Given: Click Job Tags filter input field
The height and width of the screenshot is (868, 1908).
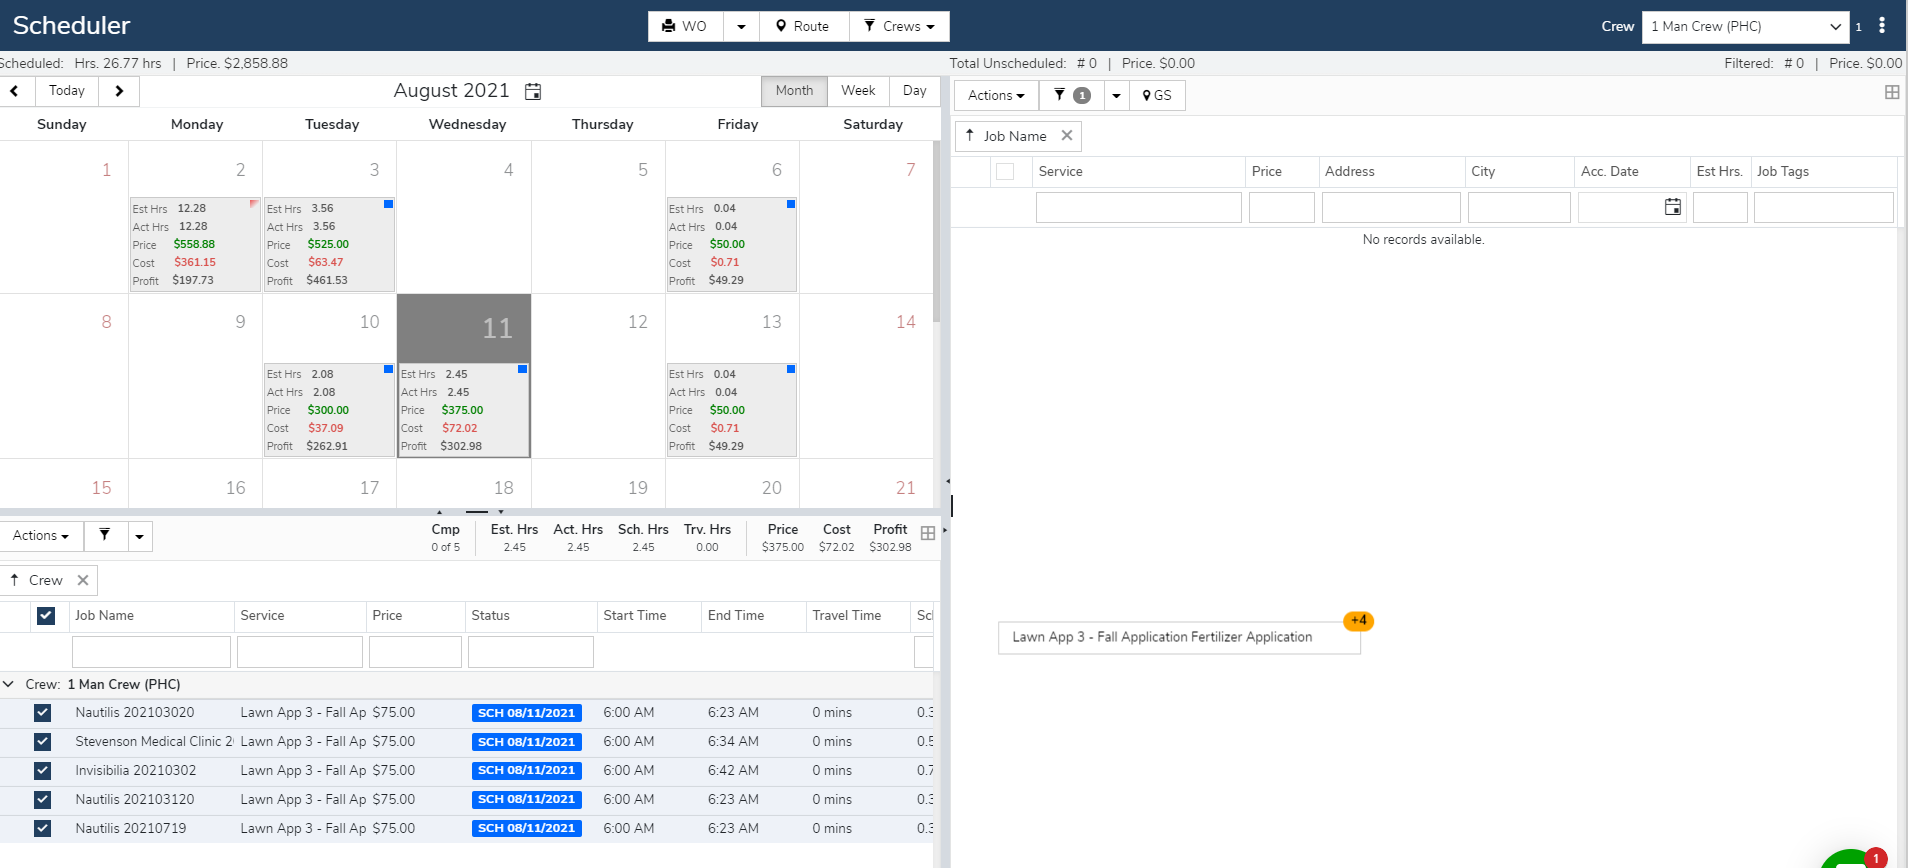Looking at the screenshot, I should (1823, 207).
